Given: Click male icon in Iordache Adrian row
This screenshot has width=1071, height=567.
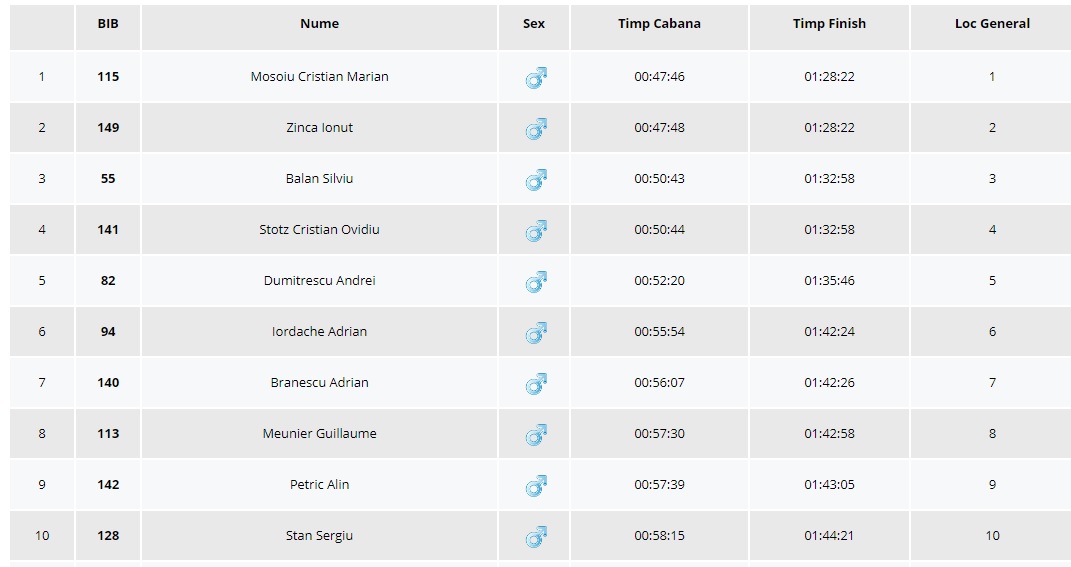Looking at the screenshot, I should click(536, 333).
